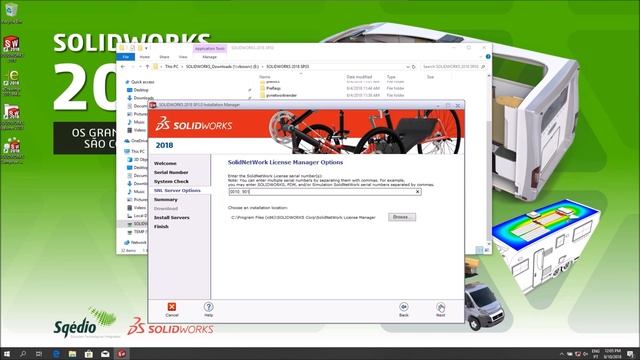Click the taskbar search icon
Viewport: 640px width, 360px height.
coord(23,353)
